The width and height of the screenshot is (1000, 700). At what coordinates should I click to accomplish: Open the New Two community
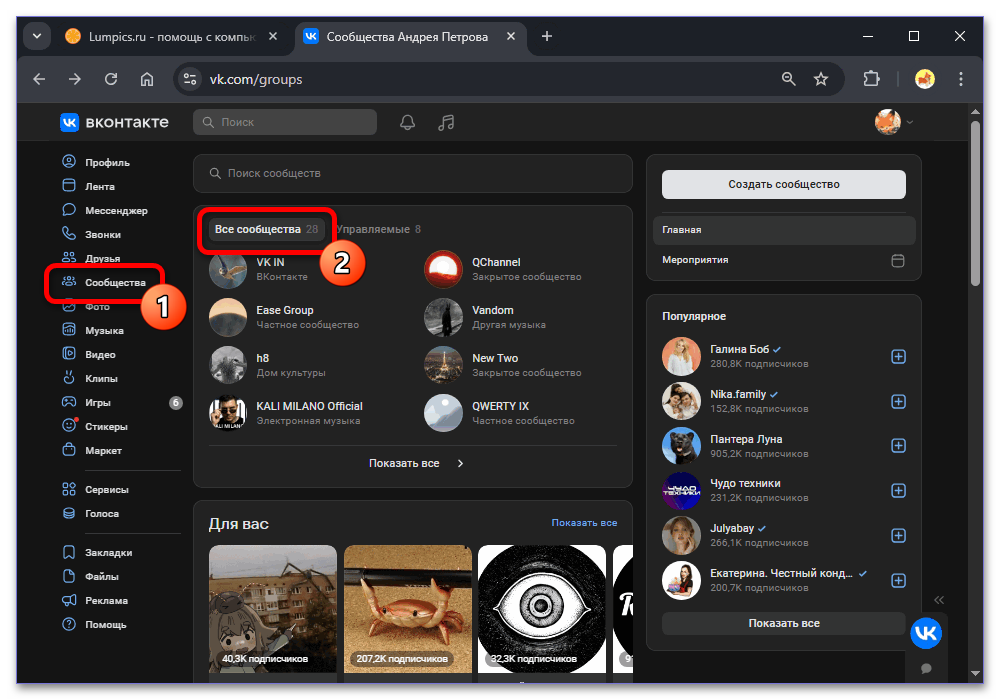[x=495, y=358]
